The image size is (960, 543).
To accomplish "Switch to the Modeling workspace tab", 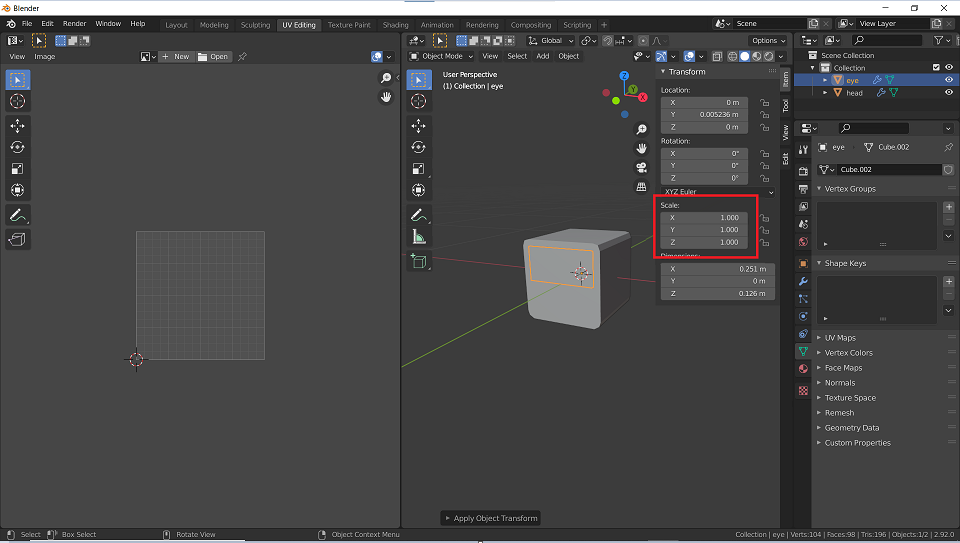I will (x=214, y=24).
